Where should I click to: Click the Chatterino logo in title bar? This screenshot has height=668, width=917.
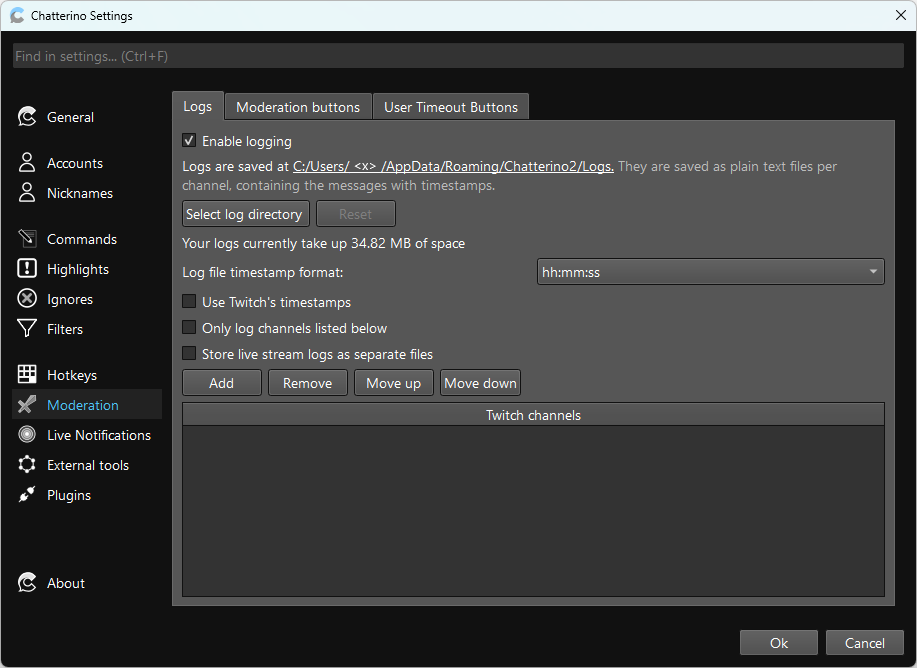point(18,15)
